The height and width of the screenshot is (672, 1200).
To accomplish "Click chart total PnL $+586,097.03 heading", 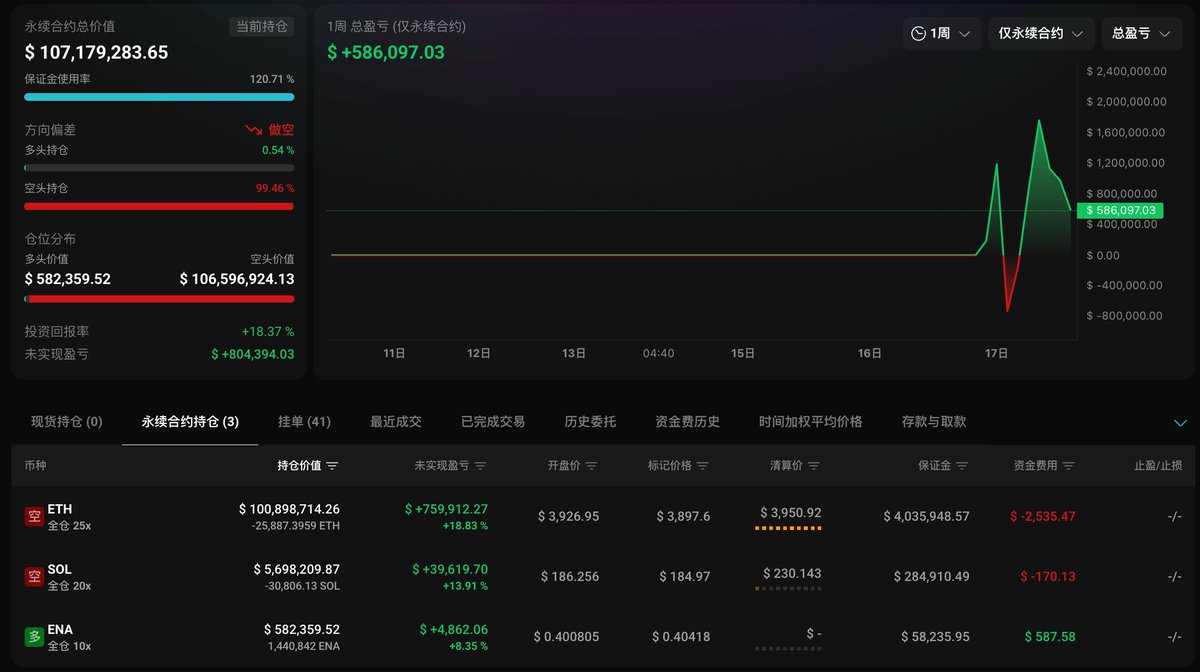I will [x=386, y=52].
